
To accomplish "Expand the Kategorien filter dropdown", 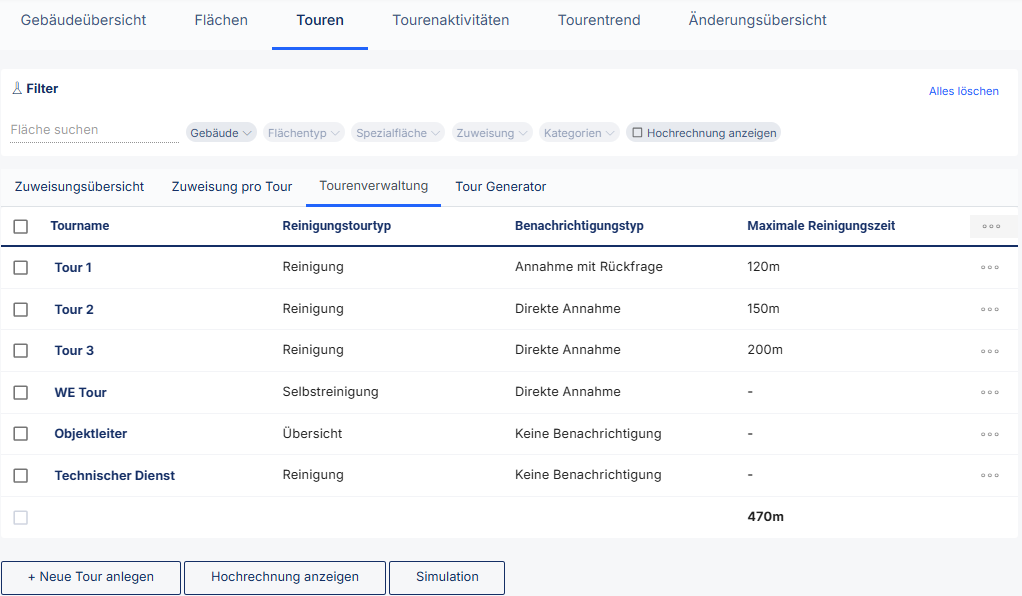I will tap(579, 133).
